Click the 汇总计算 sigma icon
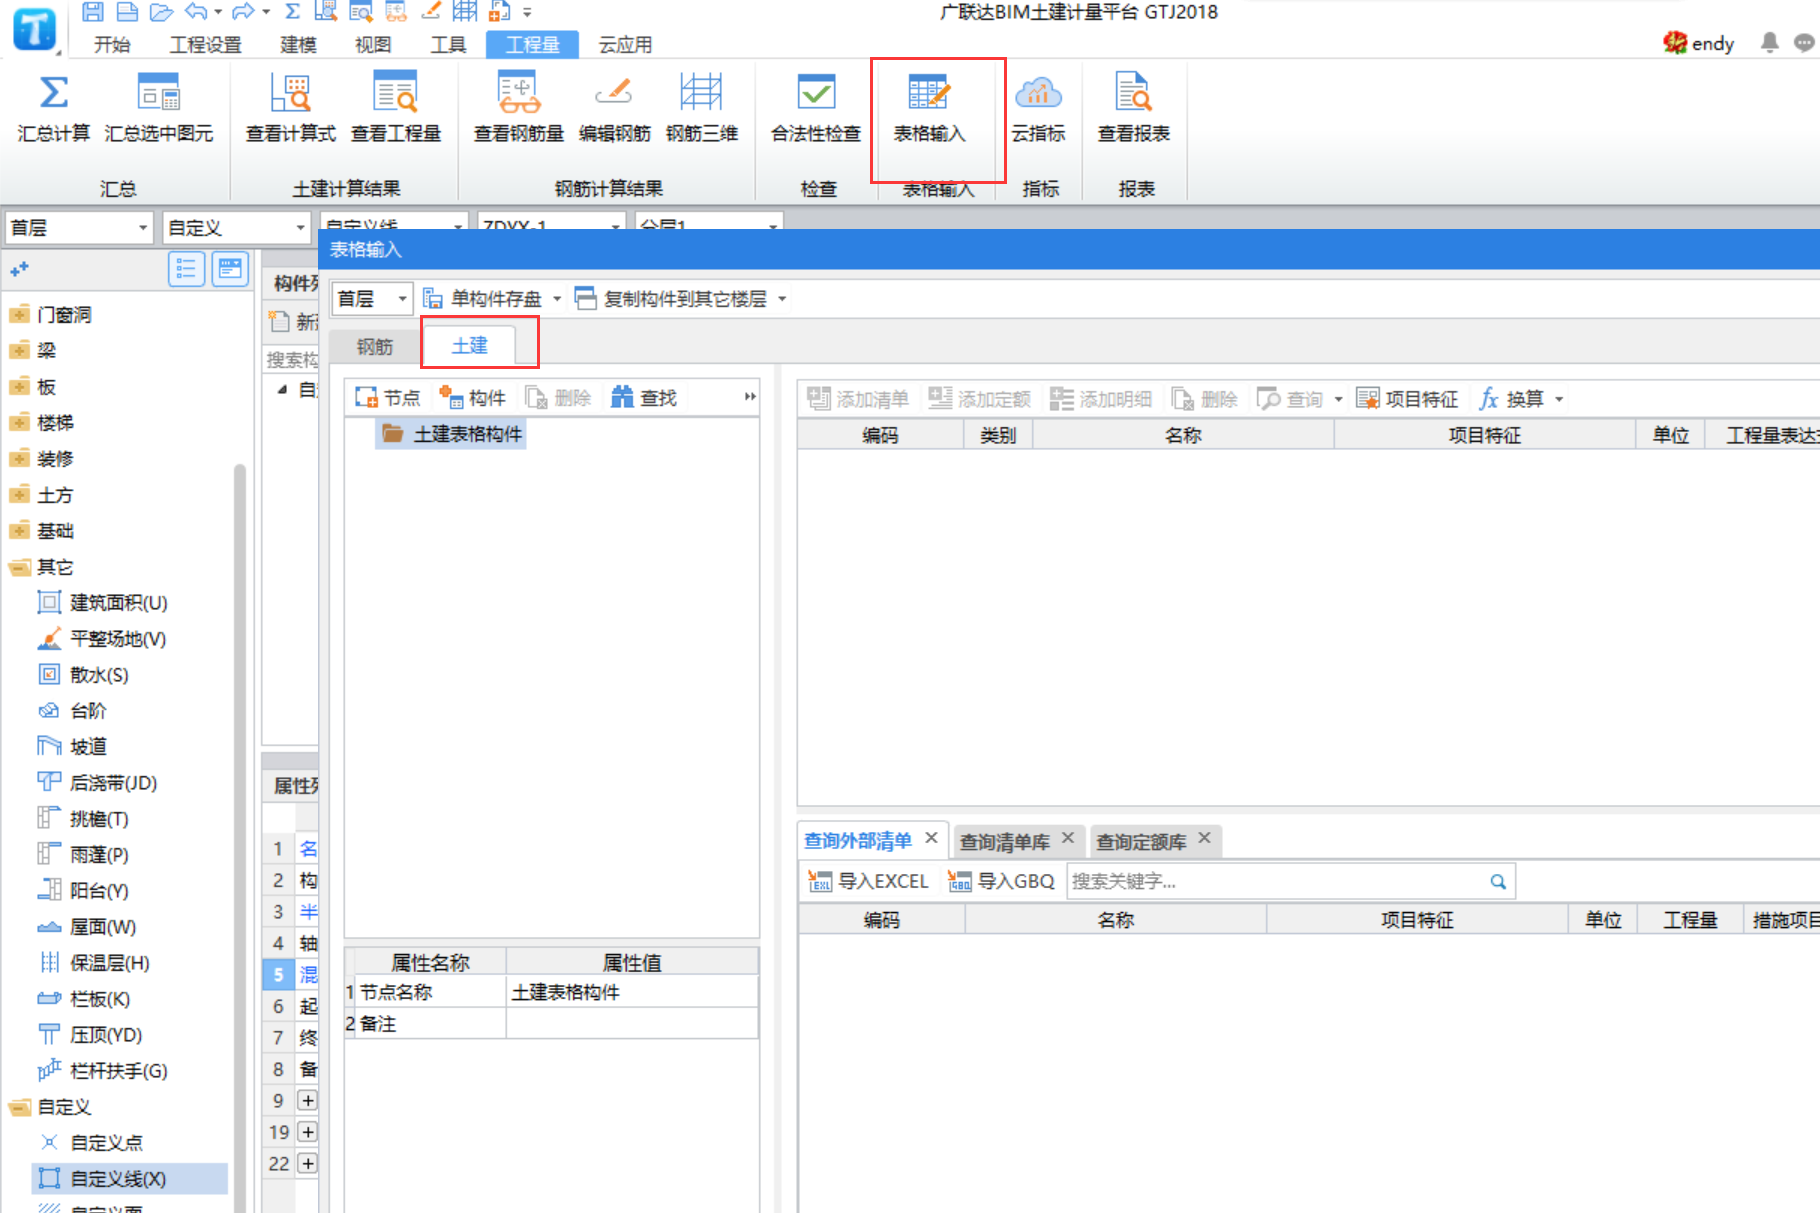This screenshot has height=1213, width=1820. coord(53,93)
